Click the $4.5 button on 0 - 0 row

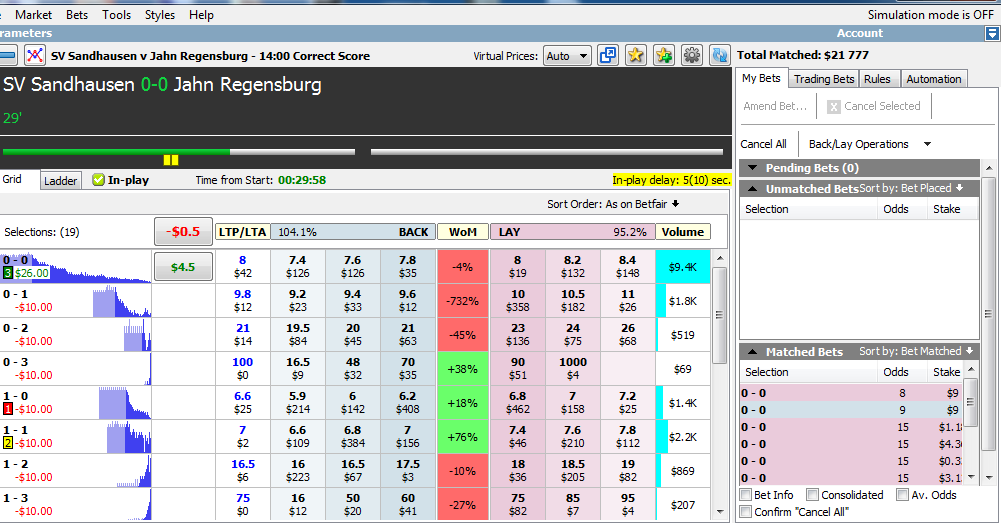pyautogui.click(x=183, y=266)
